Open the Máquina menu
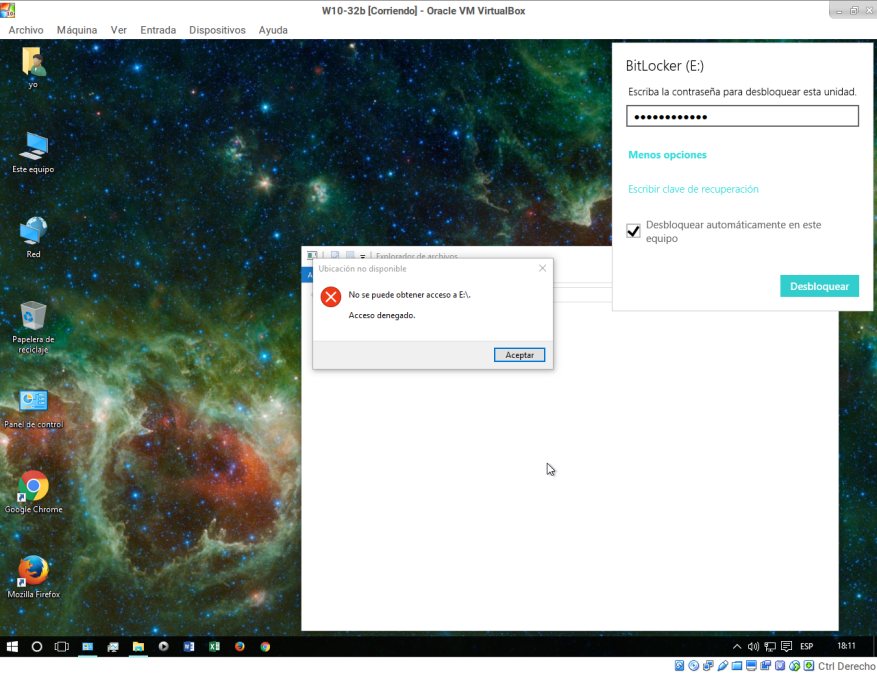 pos(77,30)
